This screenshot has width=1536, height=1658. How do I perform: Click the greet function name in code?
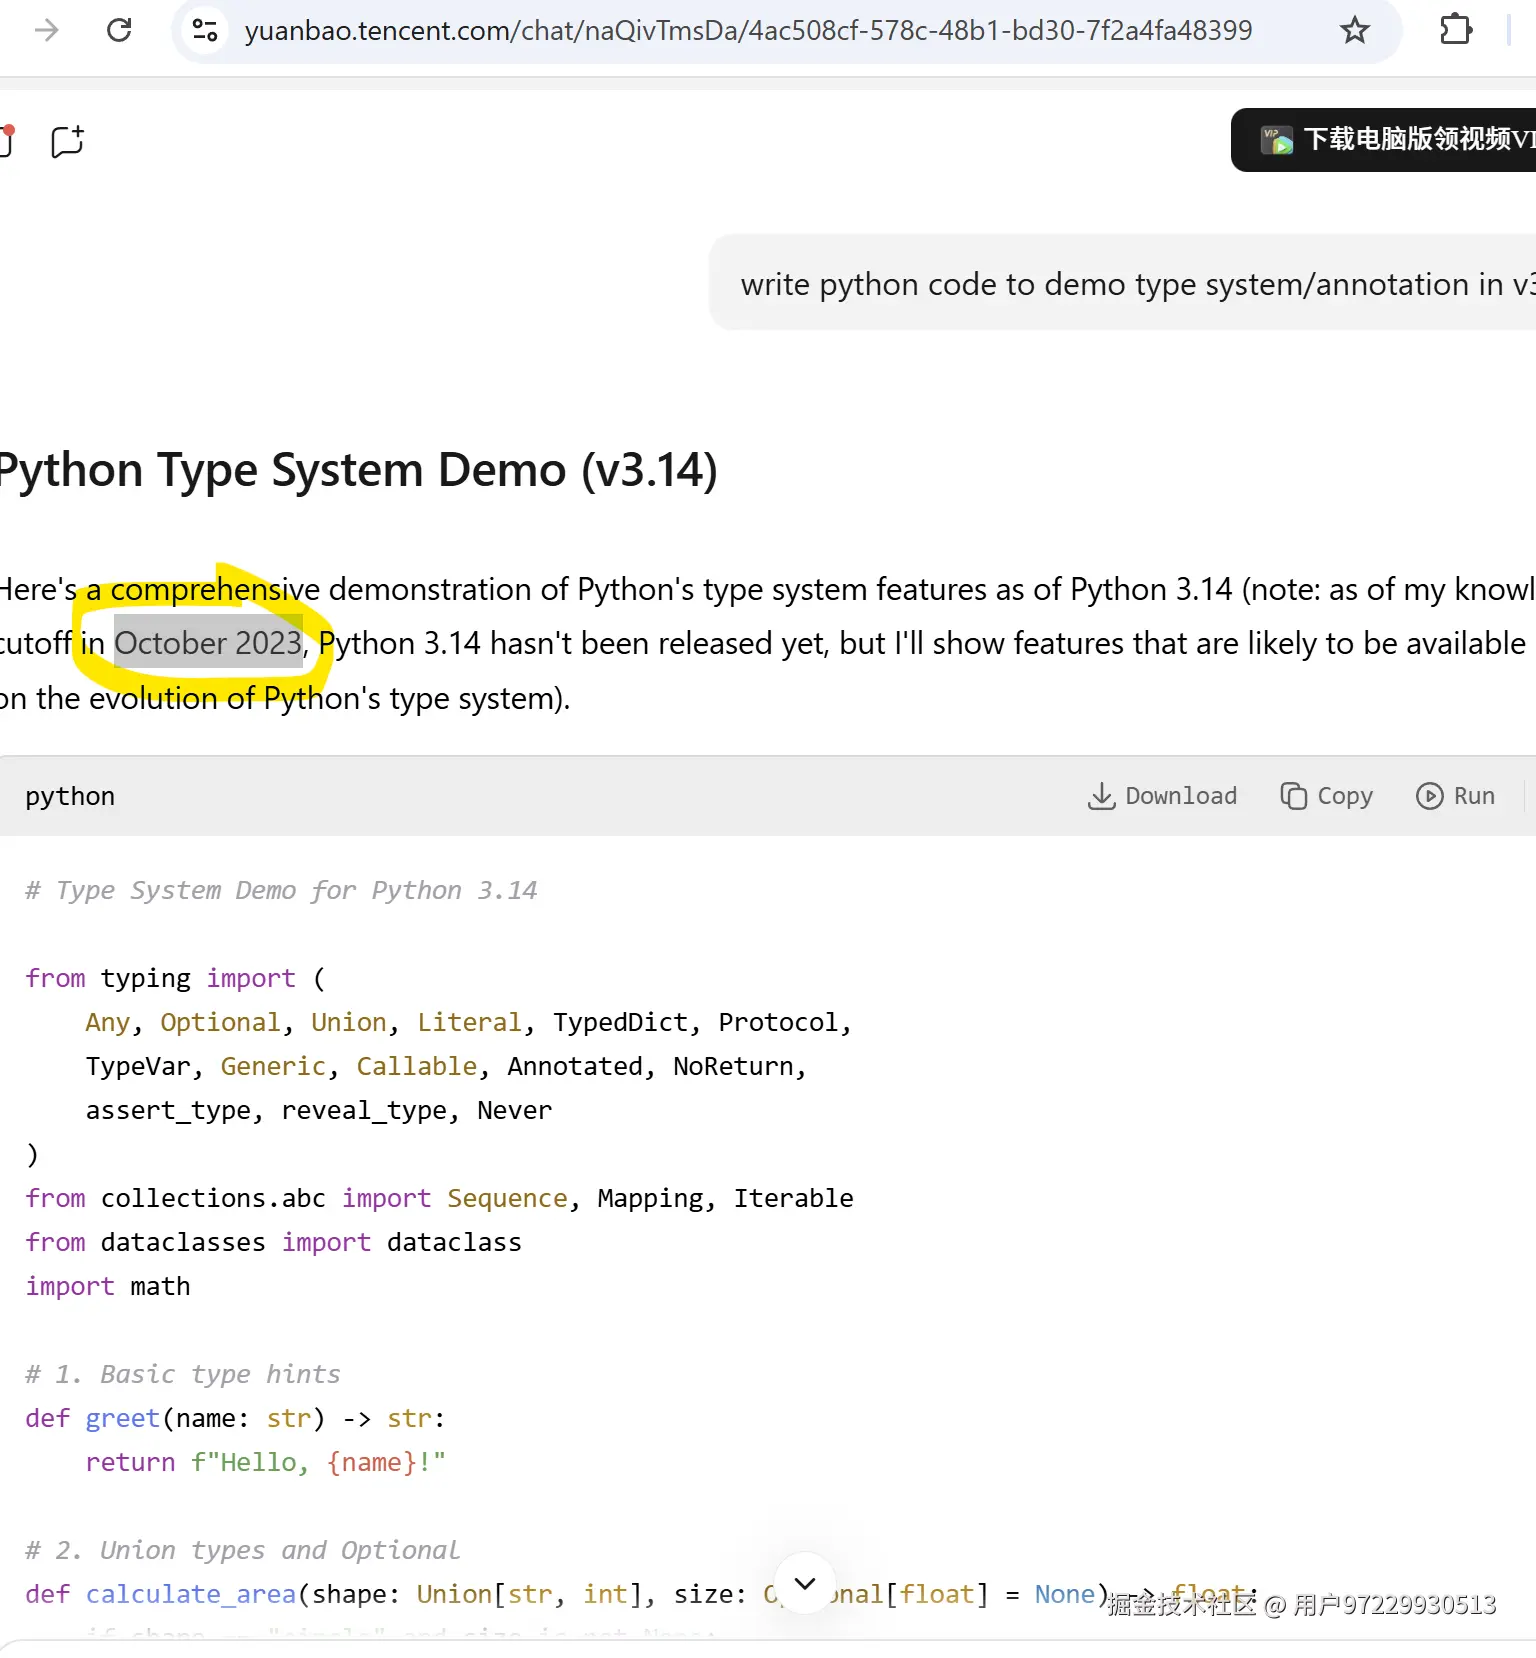(122, 1418)
